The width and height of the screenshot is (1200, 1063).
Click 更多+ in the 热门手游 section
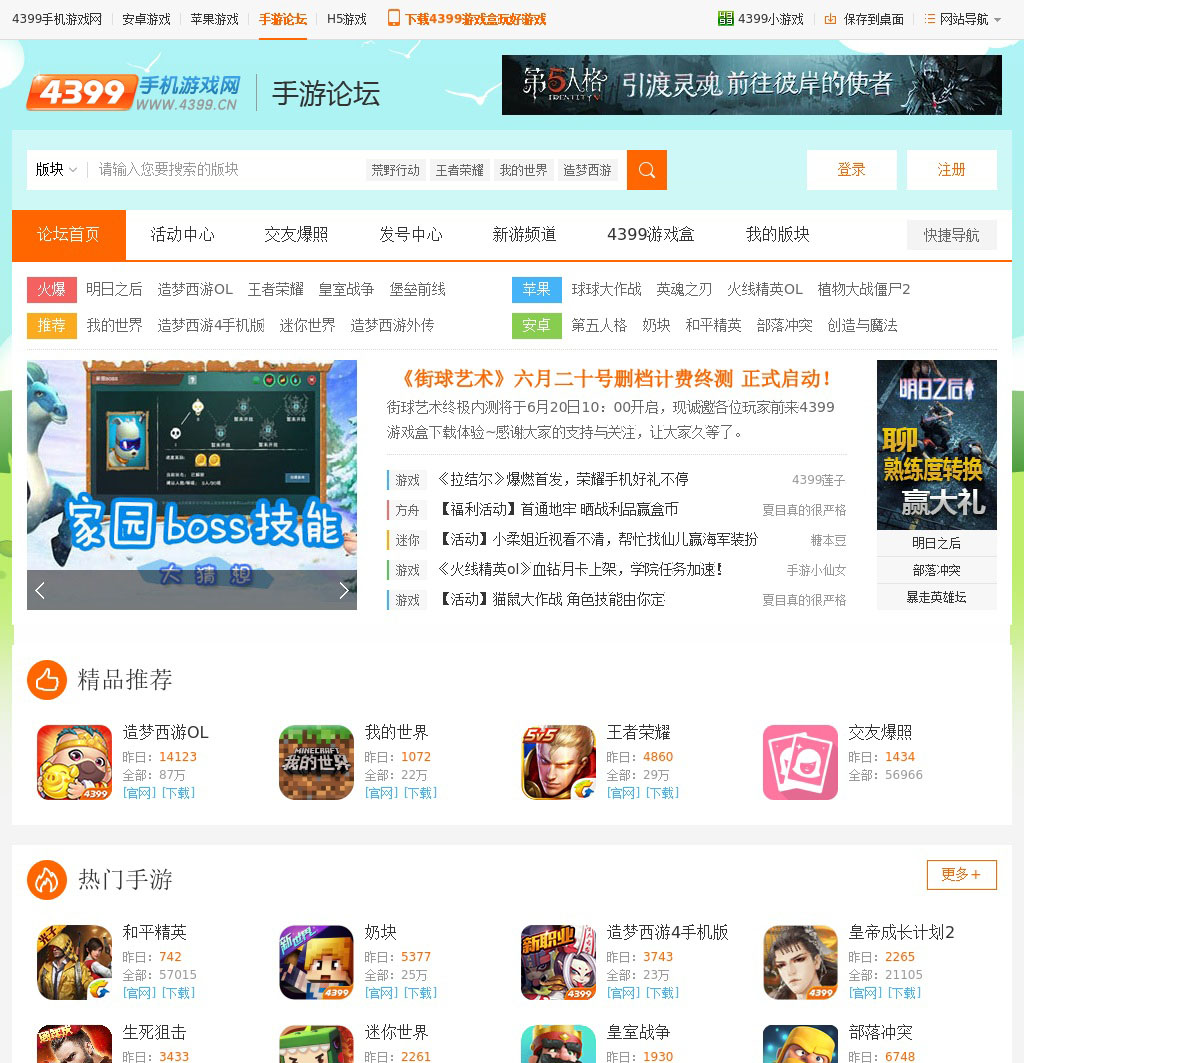[961, 874]
